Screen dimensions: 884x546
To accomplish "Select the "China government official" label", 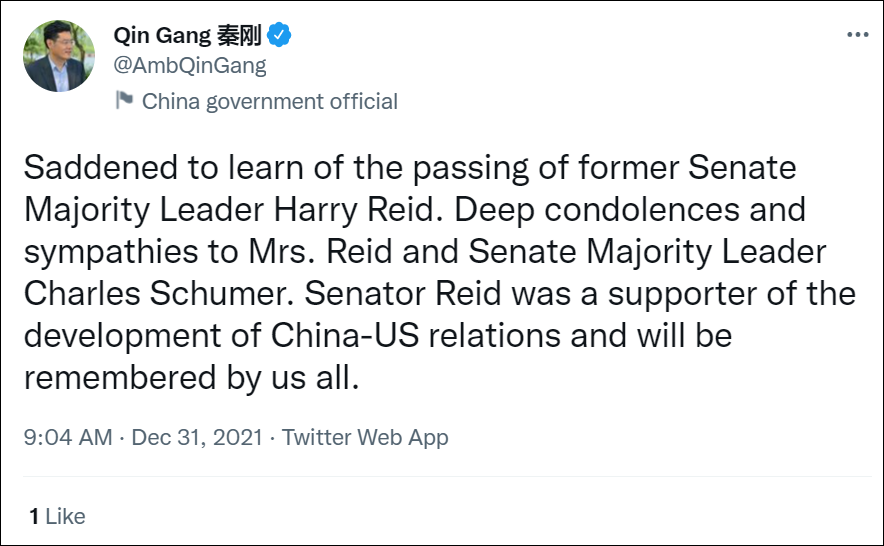I will click(x=270, y=101).
